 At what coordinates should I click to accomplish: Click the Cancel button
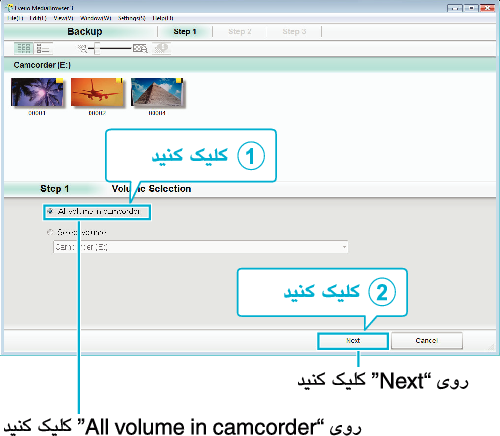coord(427,341)
